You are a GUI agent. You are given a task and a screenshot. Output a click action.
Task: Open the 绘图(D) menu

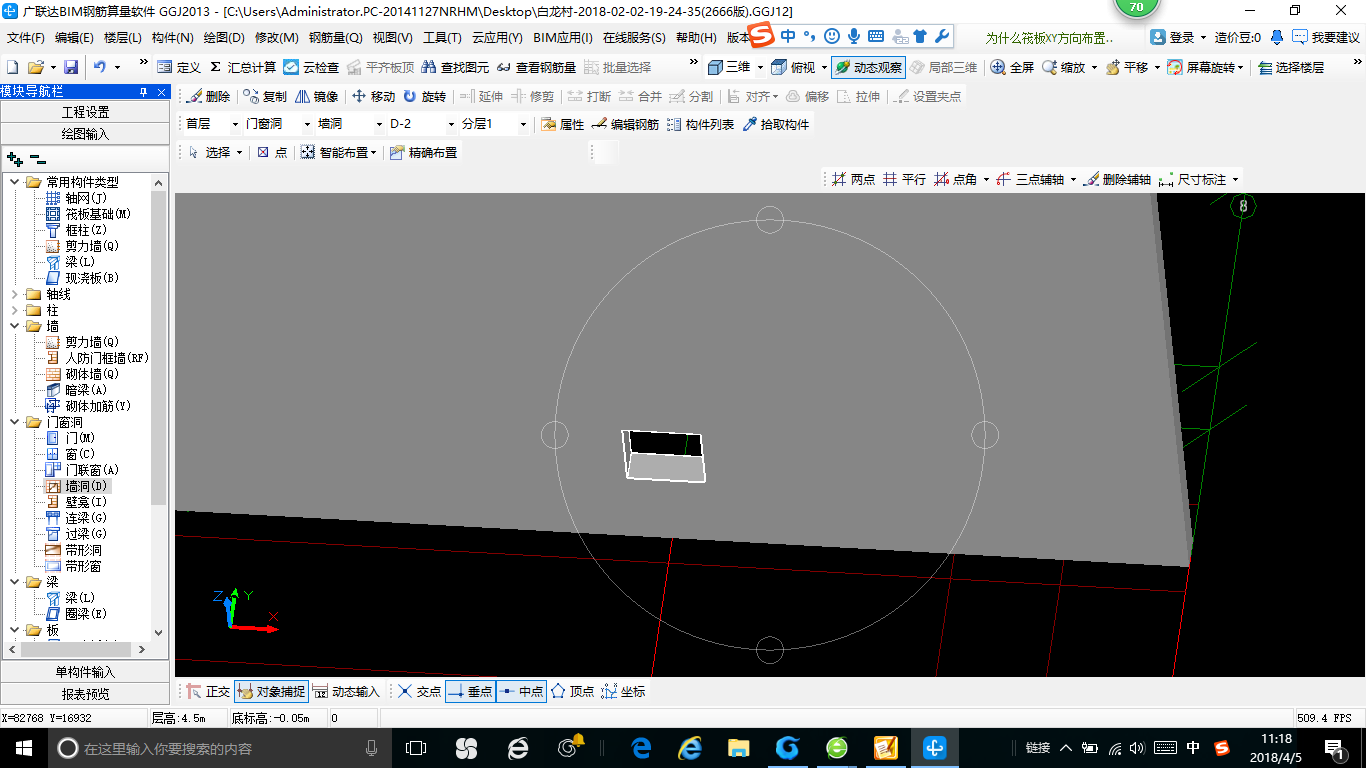(224, 38)
